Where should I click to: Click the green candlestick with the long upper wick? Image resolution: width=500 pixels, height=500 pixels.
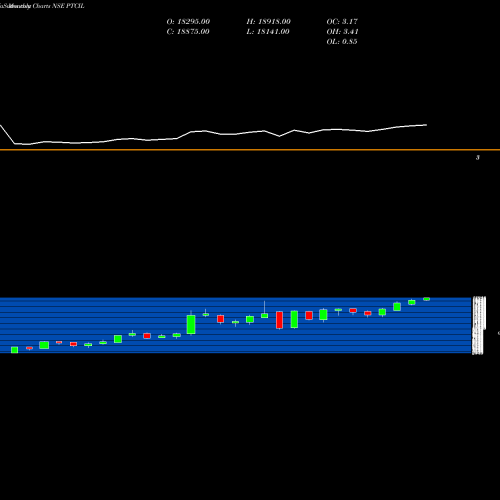264,315
